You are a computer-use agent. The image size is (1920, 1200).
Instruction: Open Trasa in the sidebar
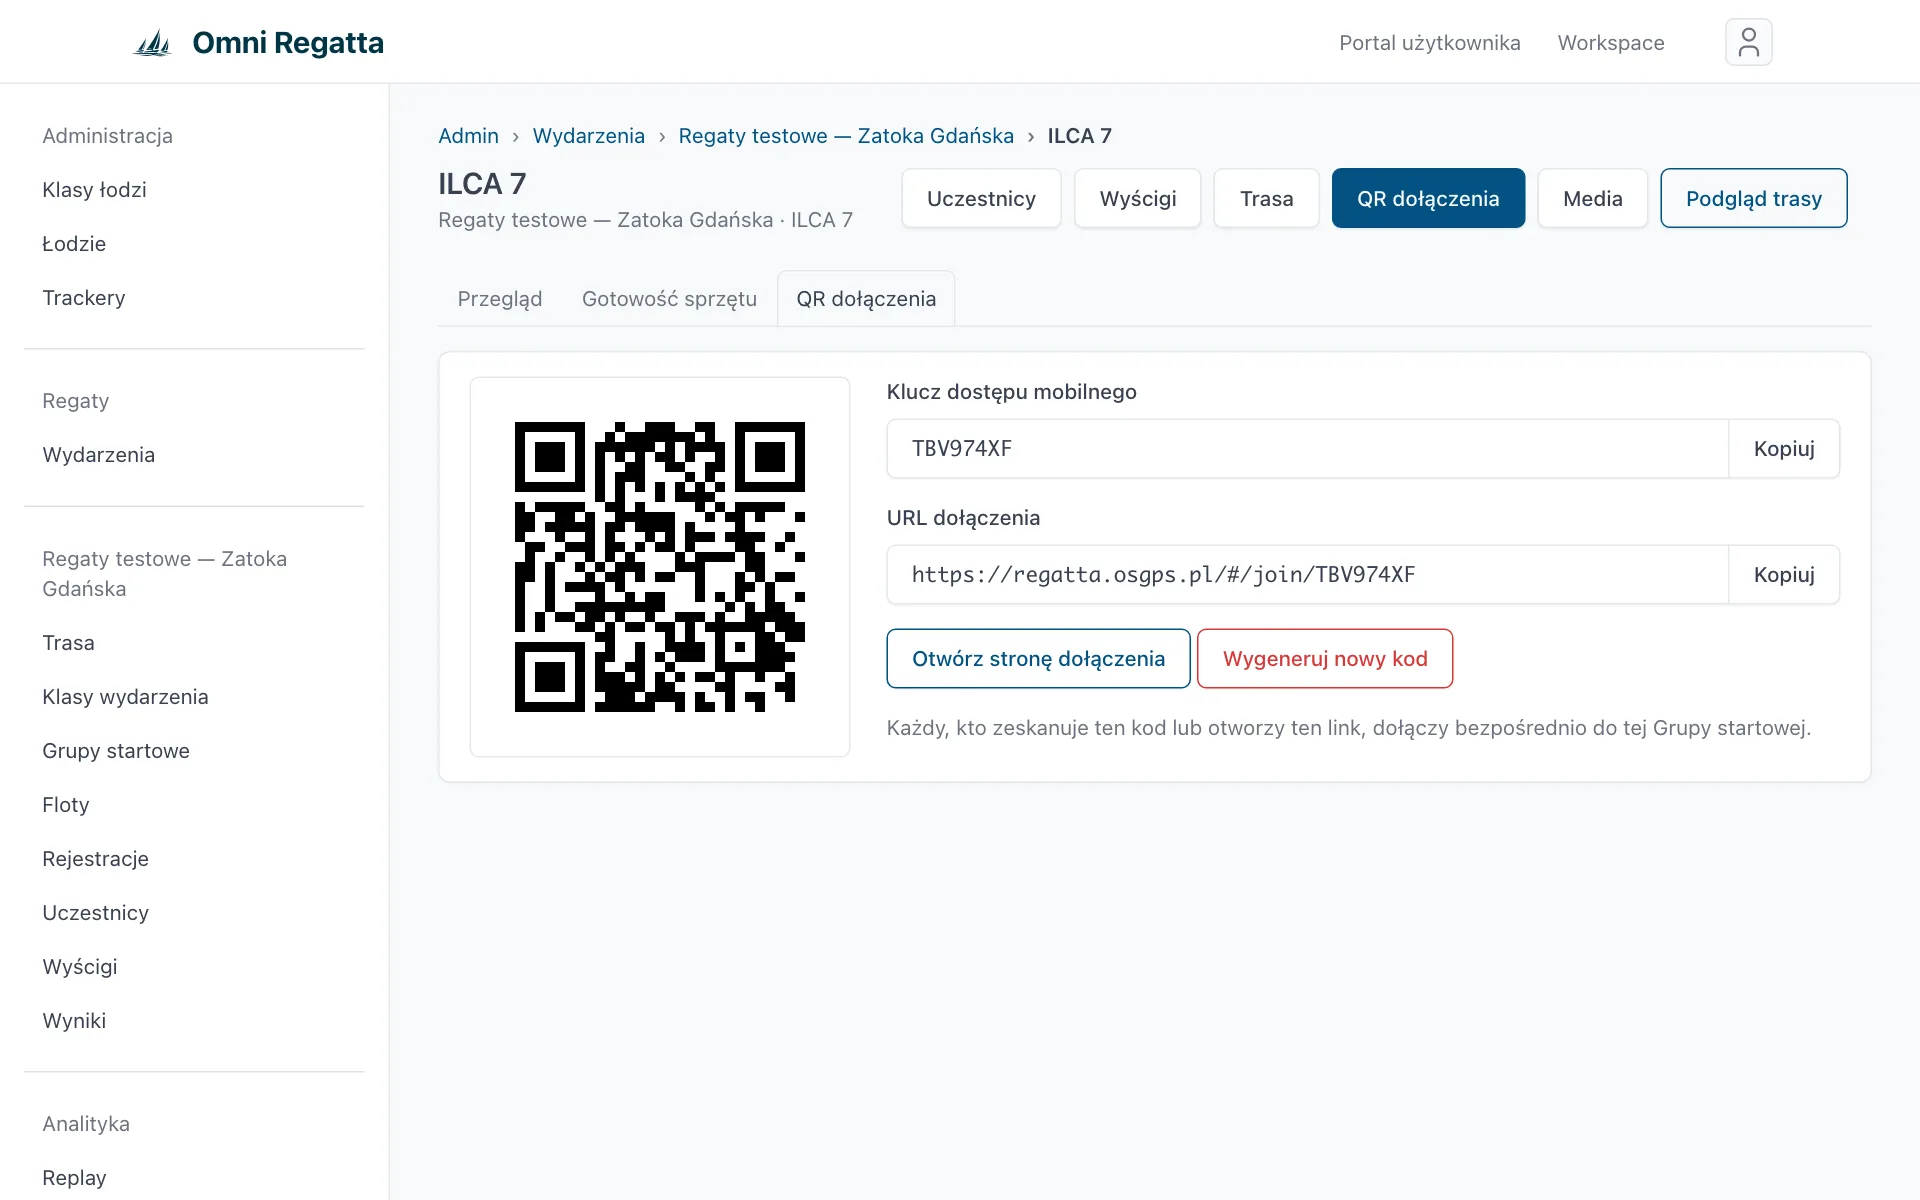click(68, 643)
